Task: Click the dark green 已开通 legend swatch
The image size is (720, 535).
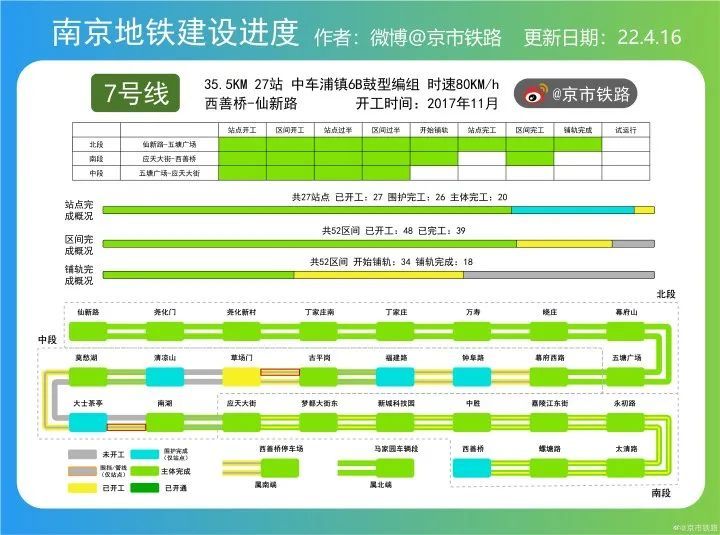Action: (145, 488)
